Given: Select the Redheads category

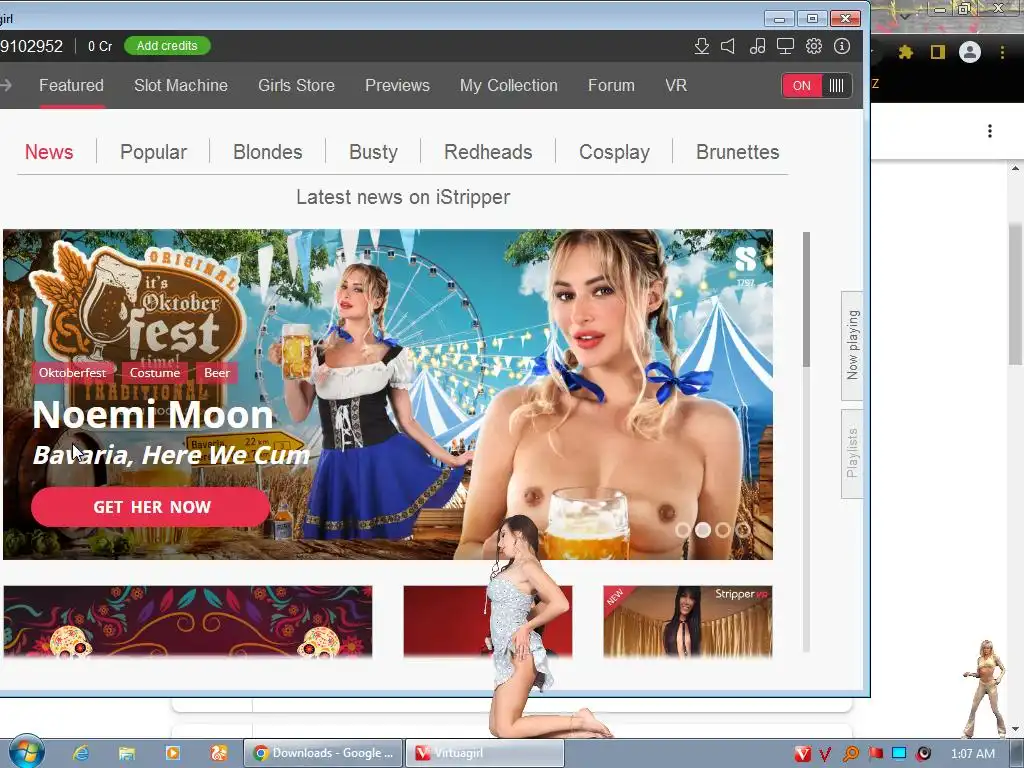Looking at the screenshot, I should [x=488, y=152].
